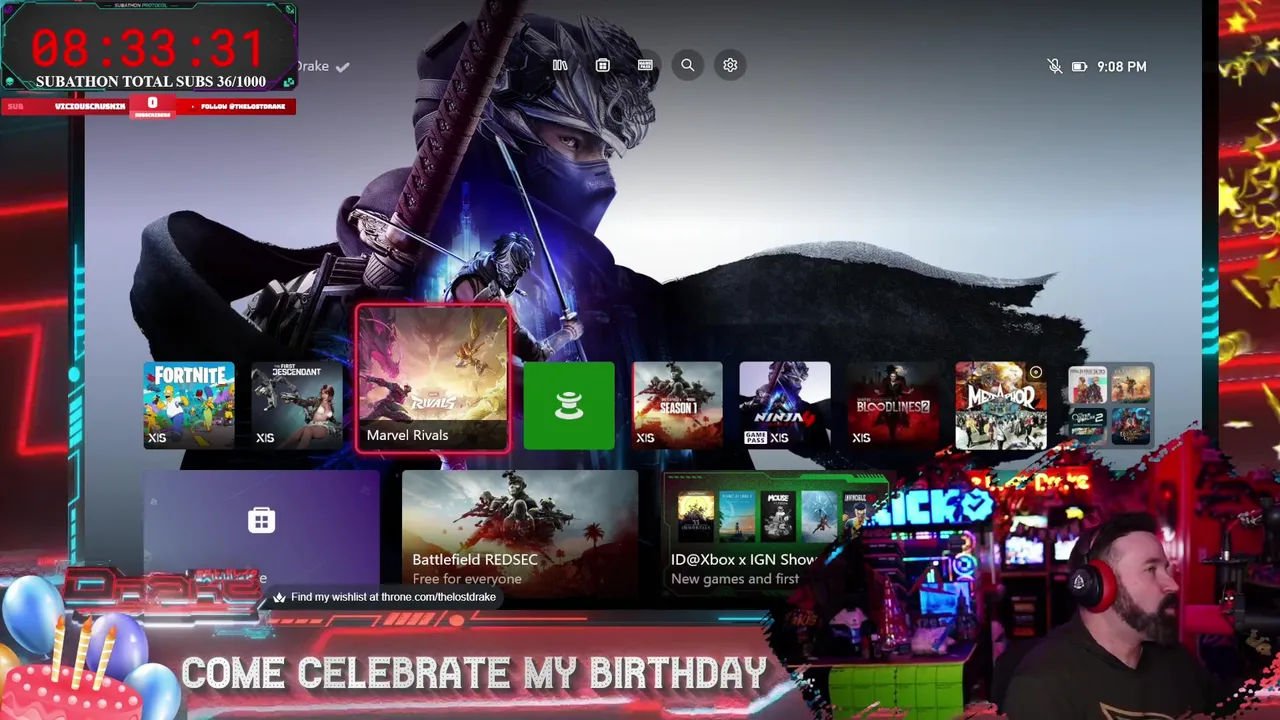
Task: Click the muted microphone status icon
Action: [x=1054, y=66]
